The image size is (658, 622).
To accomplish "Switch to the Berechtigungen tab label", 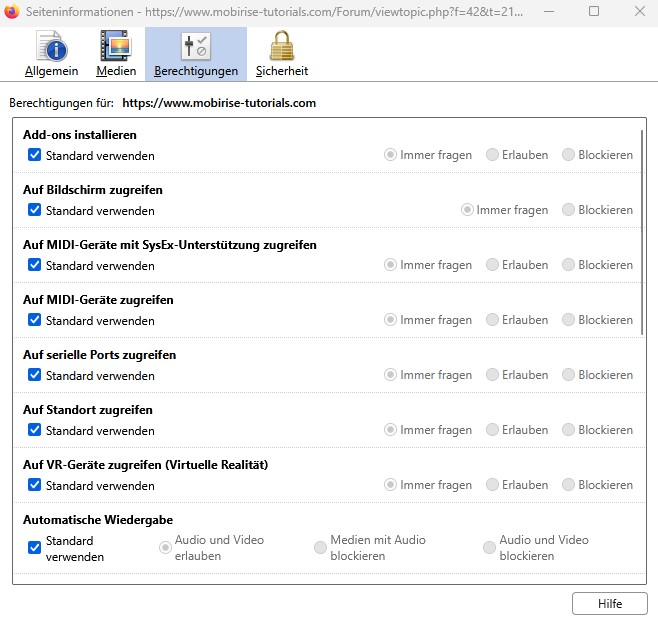I will pos(196,71).
